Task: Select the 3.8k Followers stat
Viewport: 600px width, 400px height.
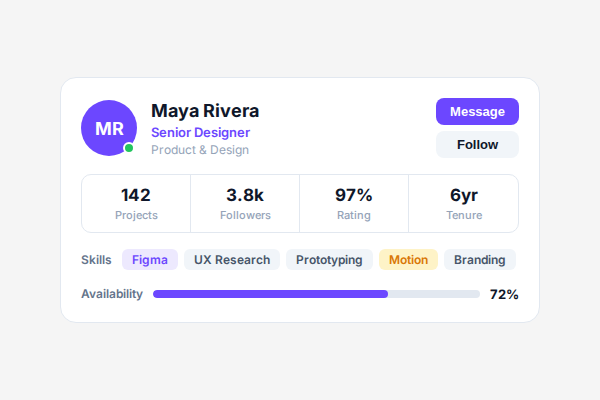Action: pos(245,204)
